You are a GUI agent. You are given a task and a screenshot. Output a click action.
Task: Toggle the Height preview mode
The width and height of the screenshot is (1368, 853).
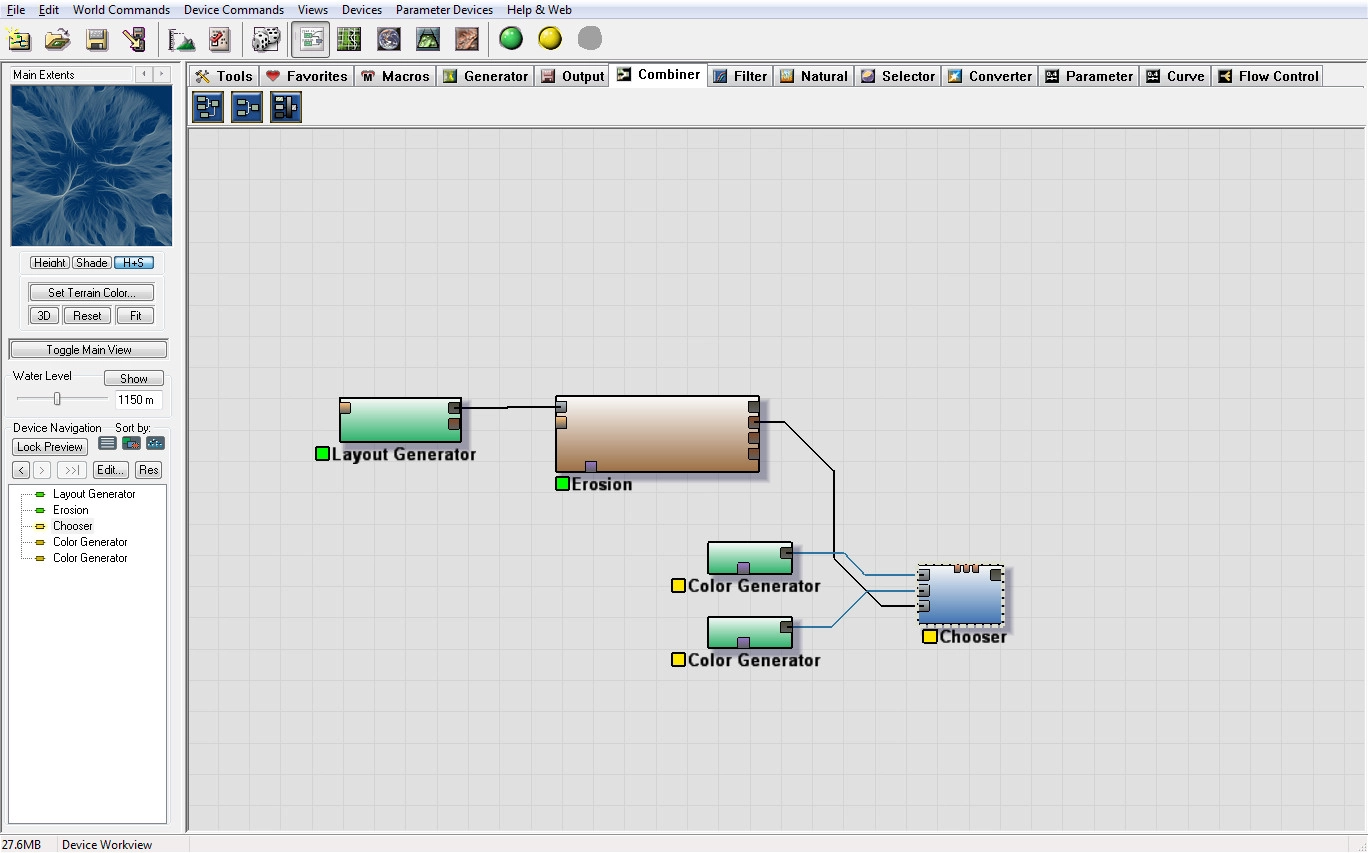coord(49,263)
